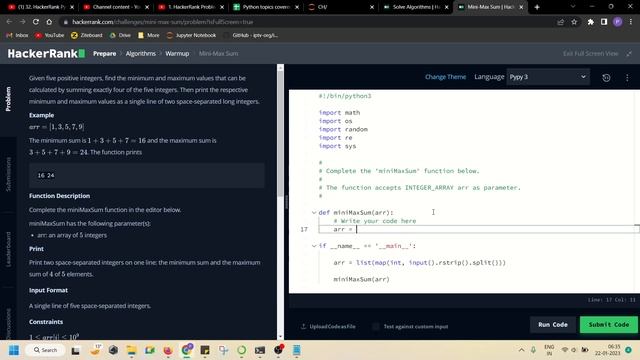Open the Chrome profile avatar
Viewport: 640px width, 360px height.
618,22
